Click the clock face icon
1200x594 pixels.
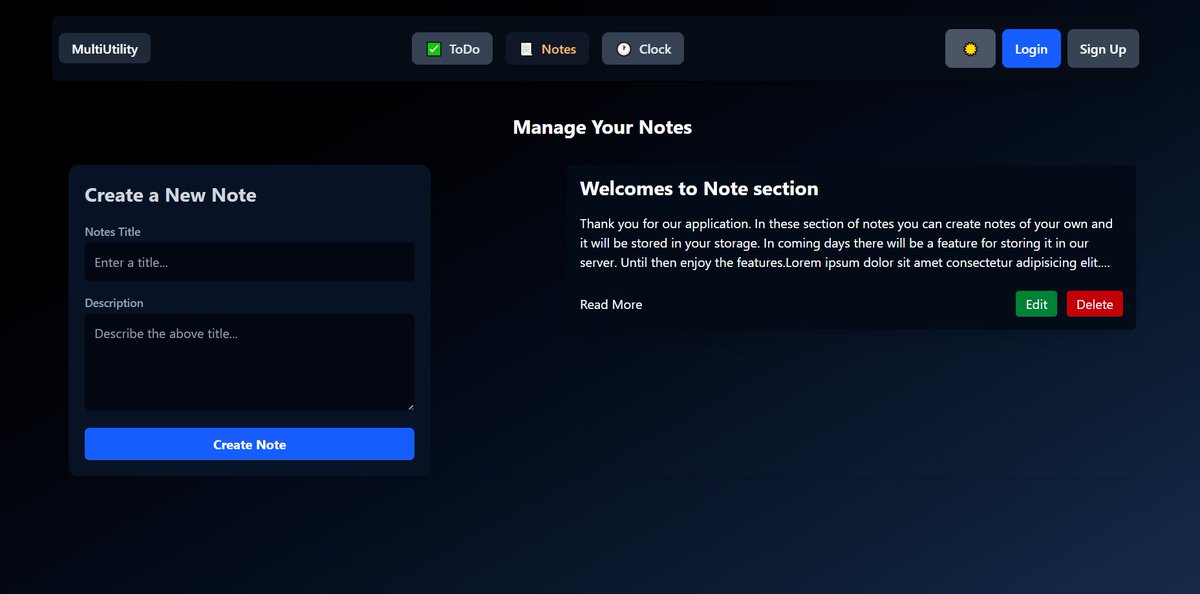click(624, 49)
